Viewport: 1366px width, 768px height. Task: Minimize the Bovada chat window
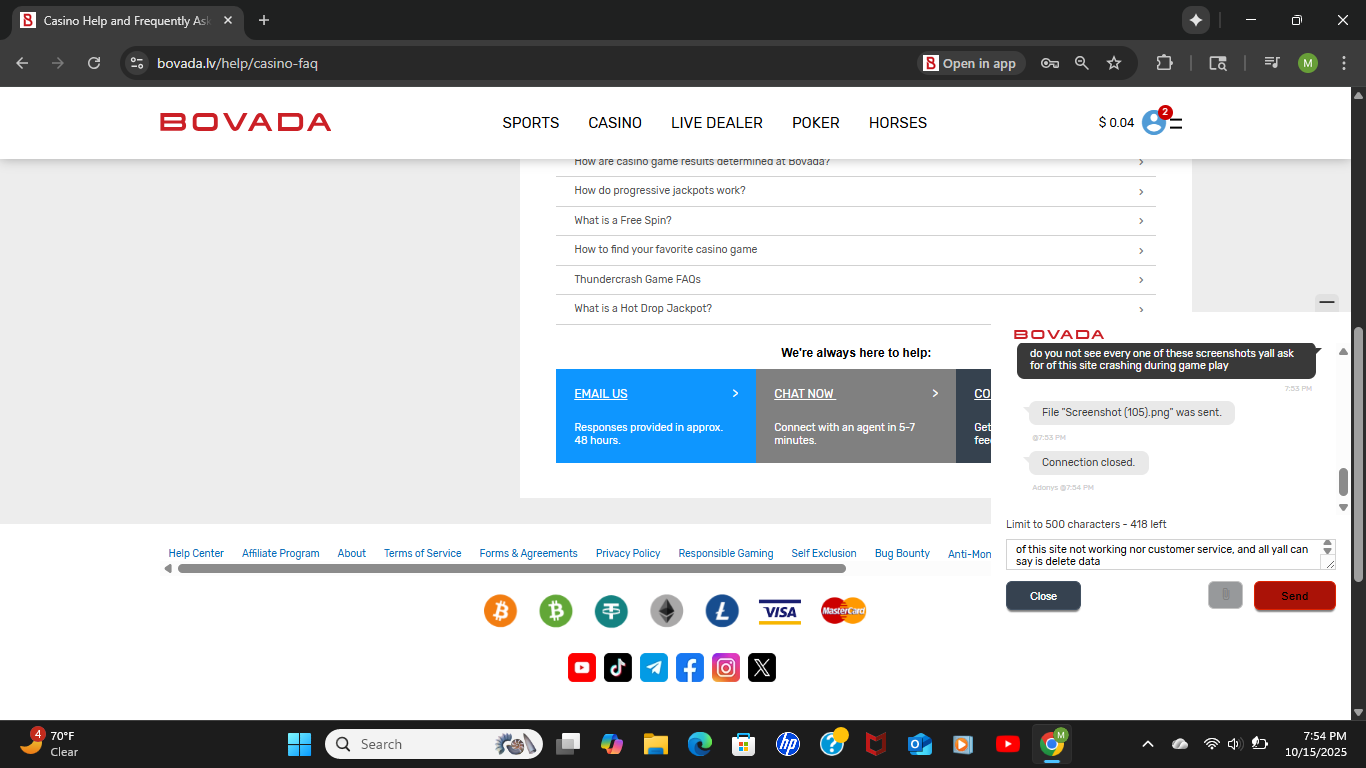tap(1327, 302)
